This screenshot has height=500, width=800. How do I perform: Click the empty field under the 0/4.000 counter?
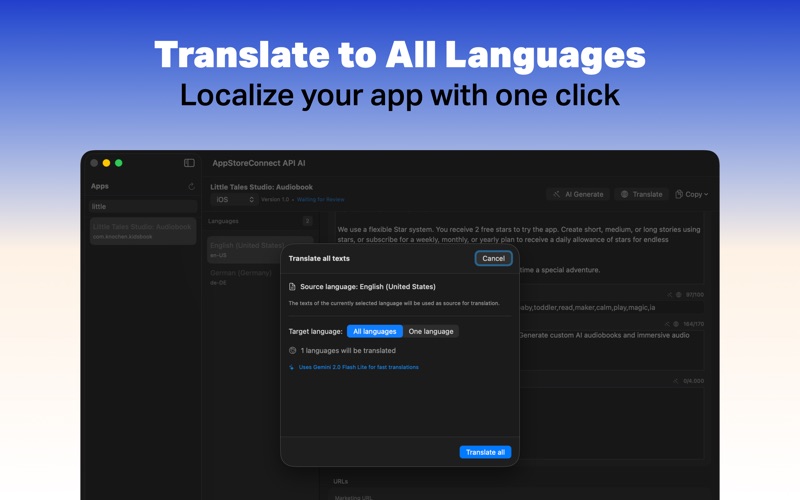pos(610,423)
